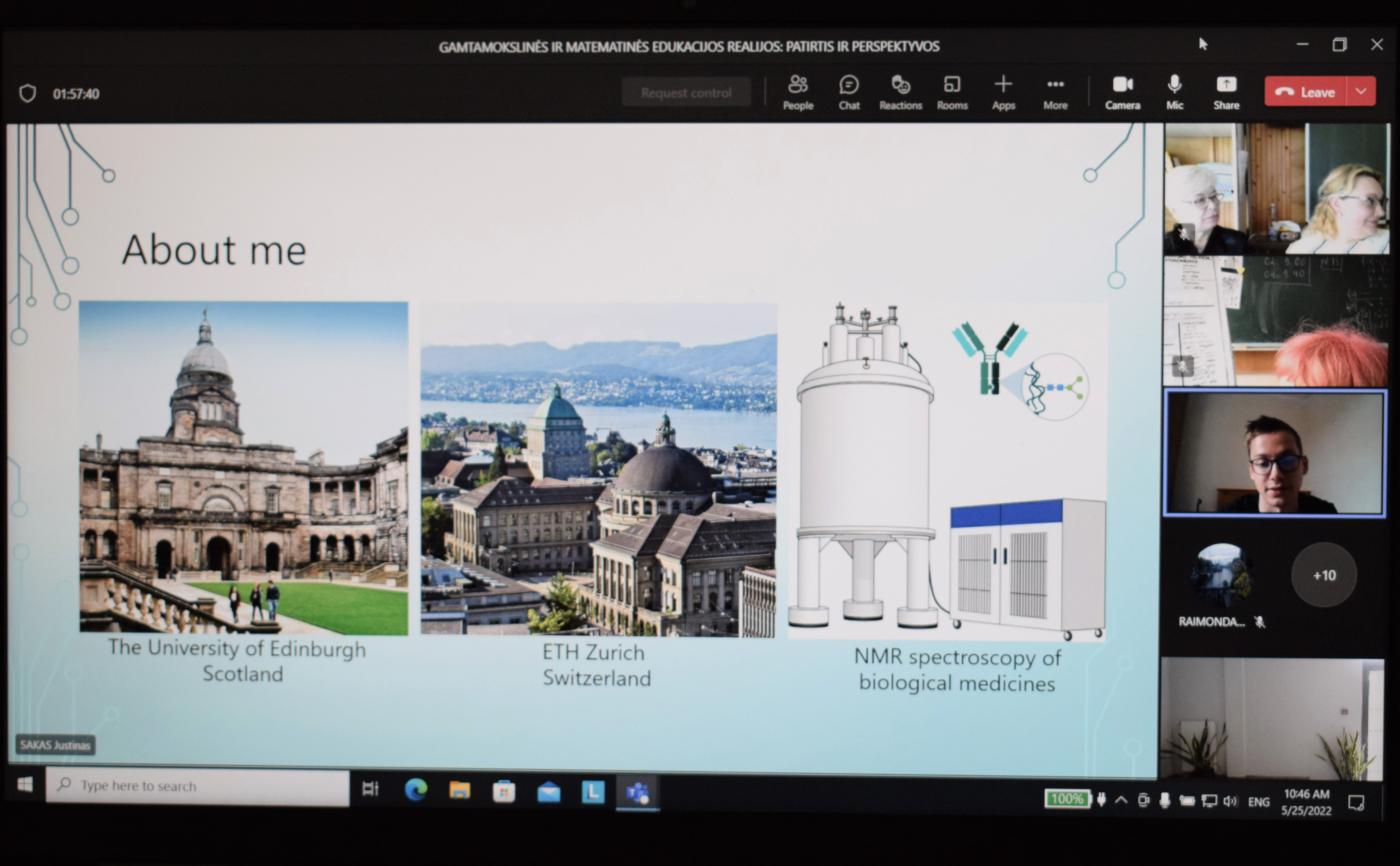Click the shield security icon
This screenshot has width=1400, height=866.
(28, 93)
